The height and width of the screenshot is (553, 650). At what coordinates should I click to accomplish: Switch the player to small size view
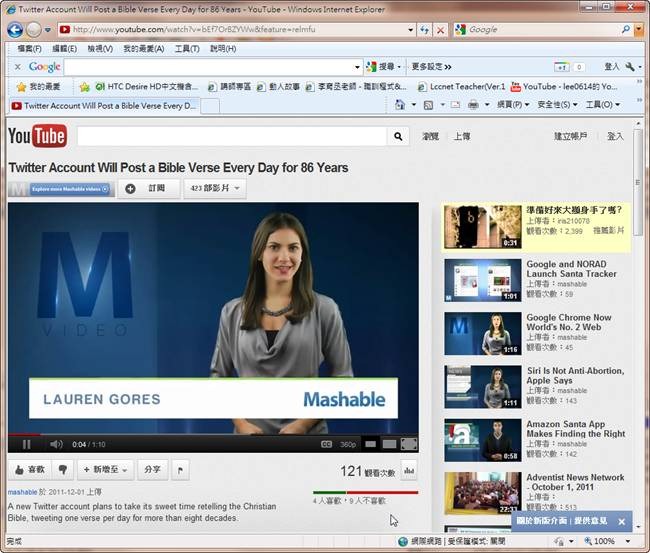(x=371, y=444)
